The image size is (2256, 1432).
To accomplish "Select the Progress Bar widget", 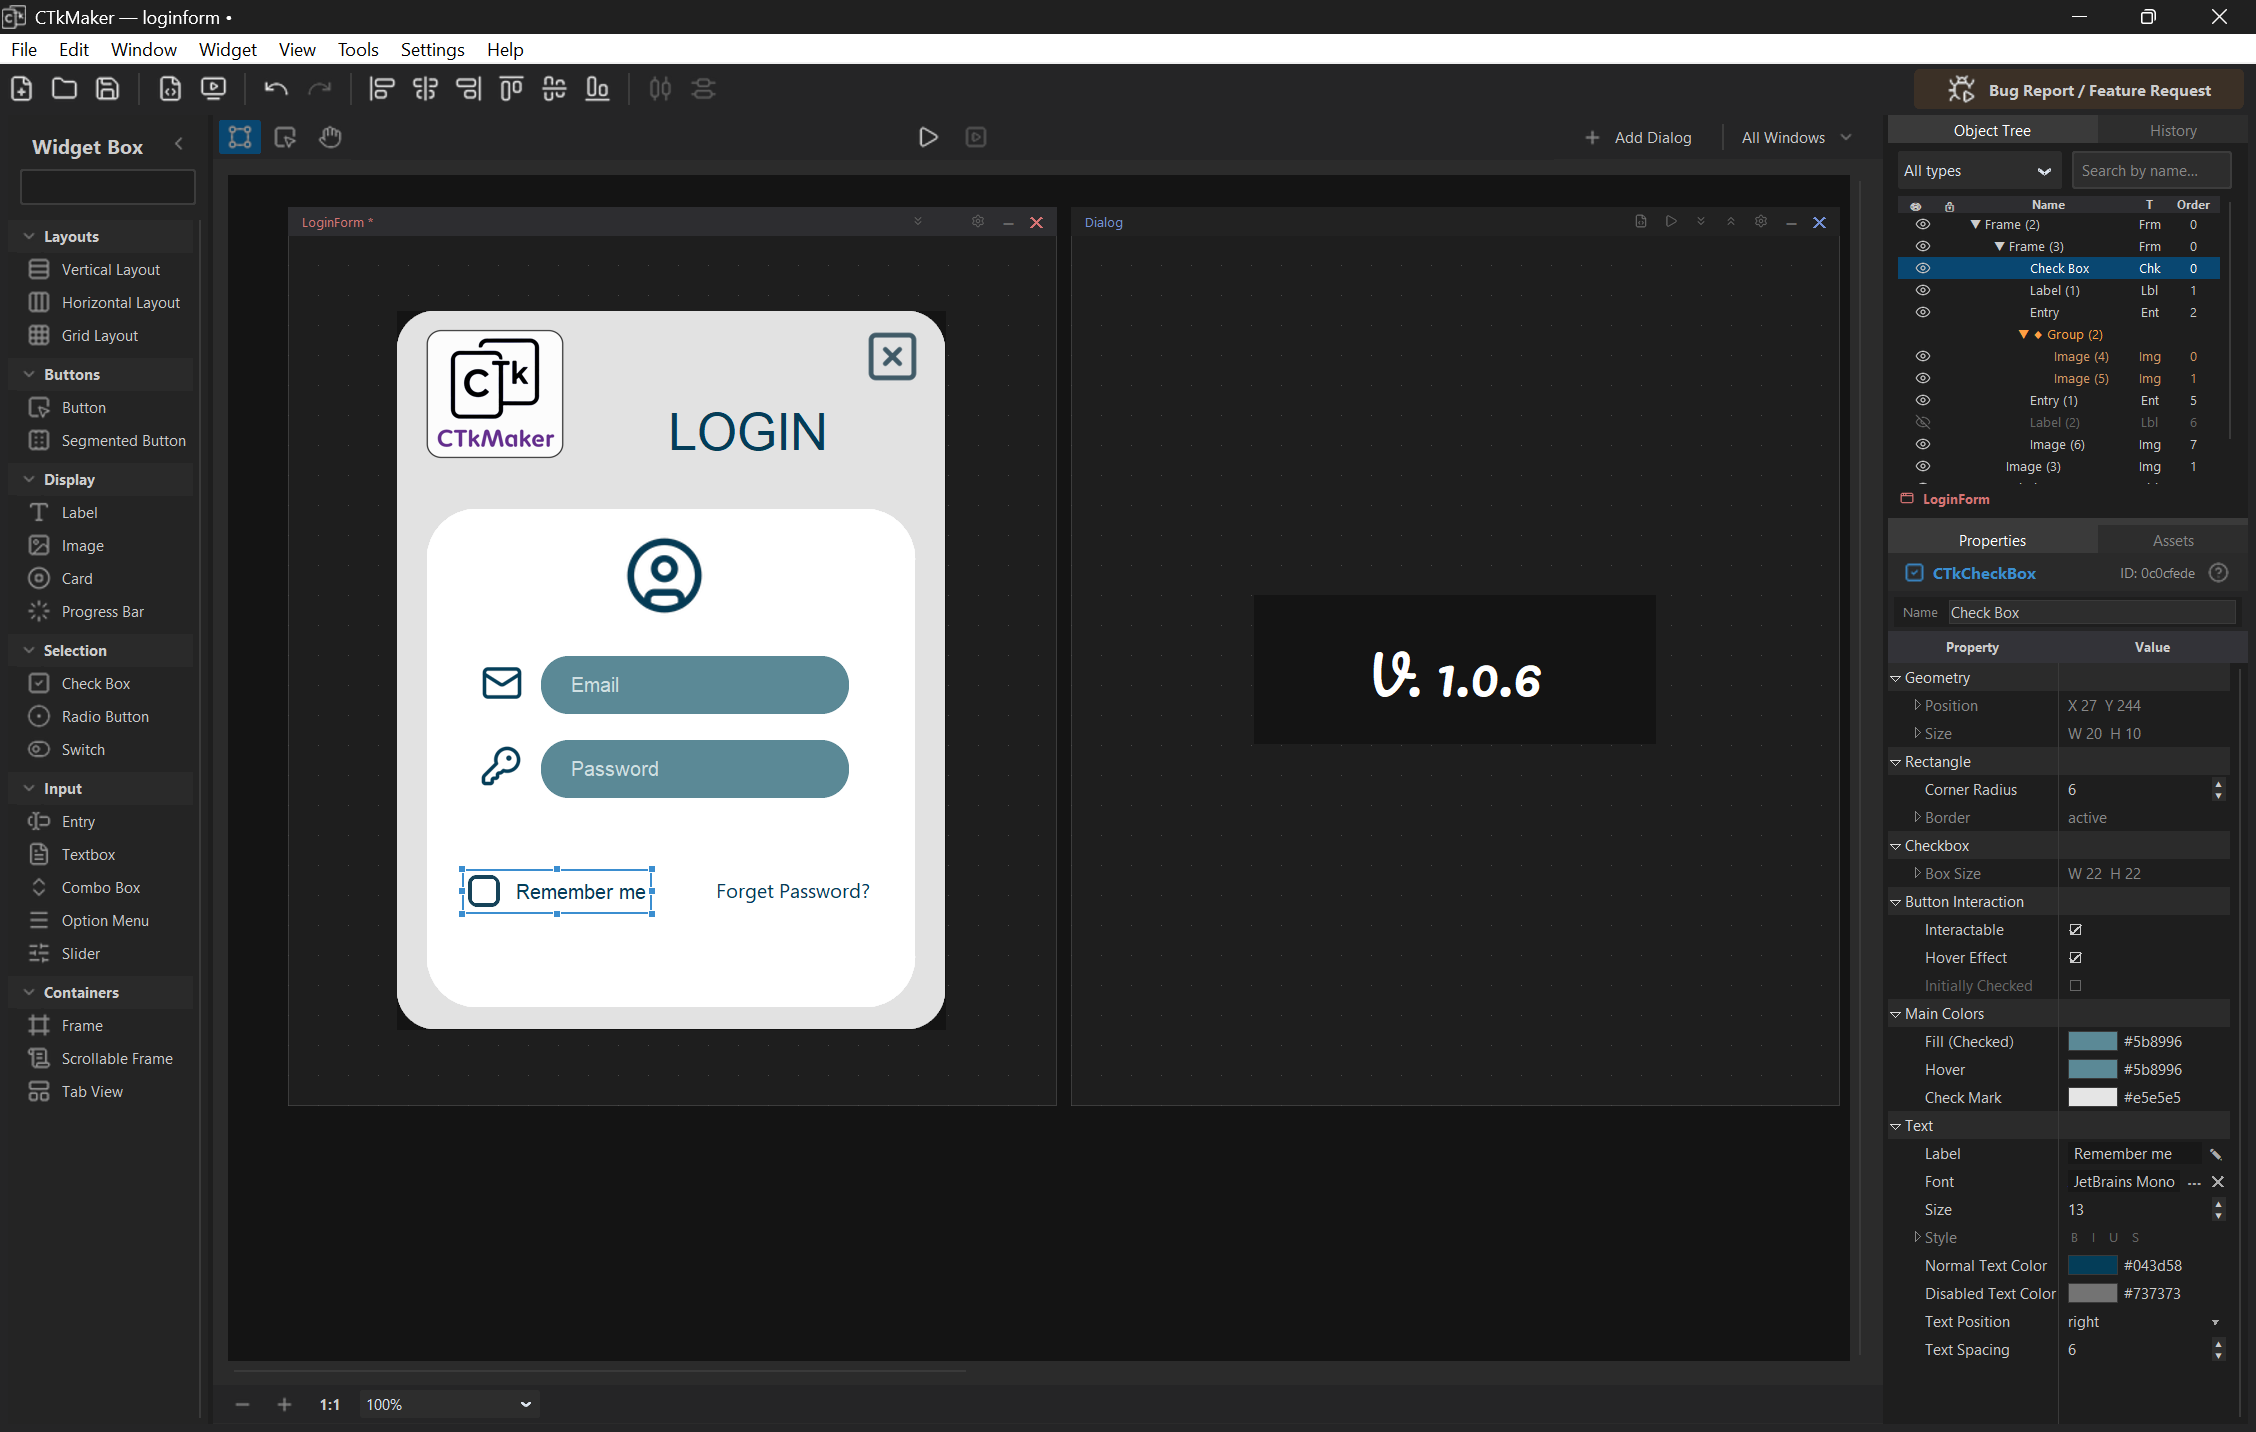I will pos(88,612).
